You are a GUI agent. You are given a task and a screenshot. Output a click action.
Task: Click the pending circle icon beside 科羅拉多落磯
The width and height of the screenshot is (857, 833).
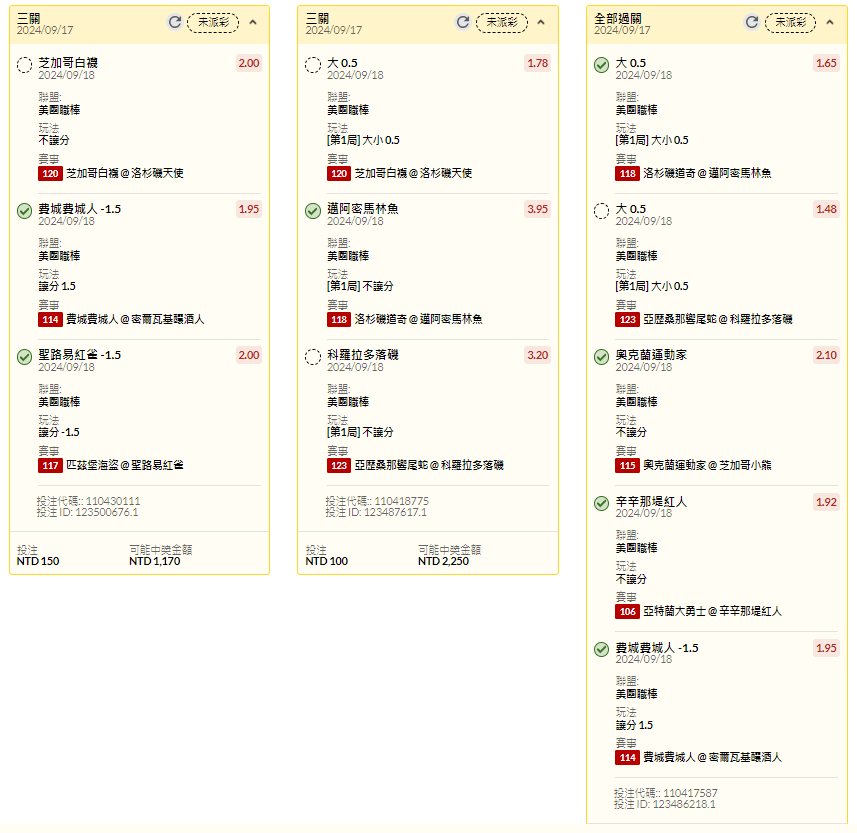(x=313, y=357)
